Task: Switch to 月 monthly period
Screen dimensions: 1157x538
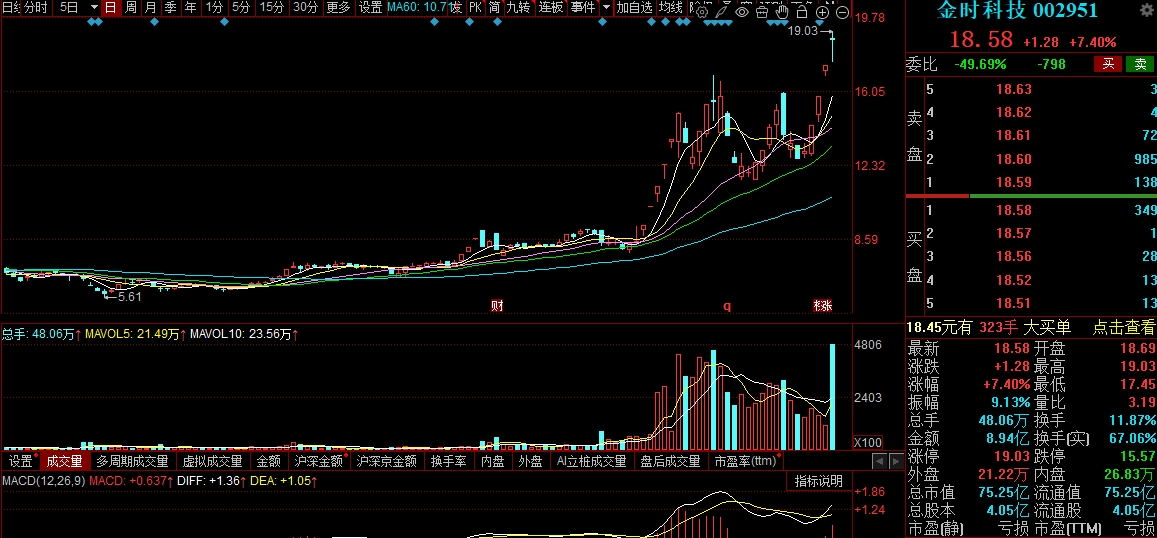Action: click(150, 8)
